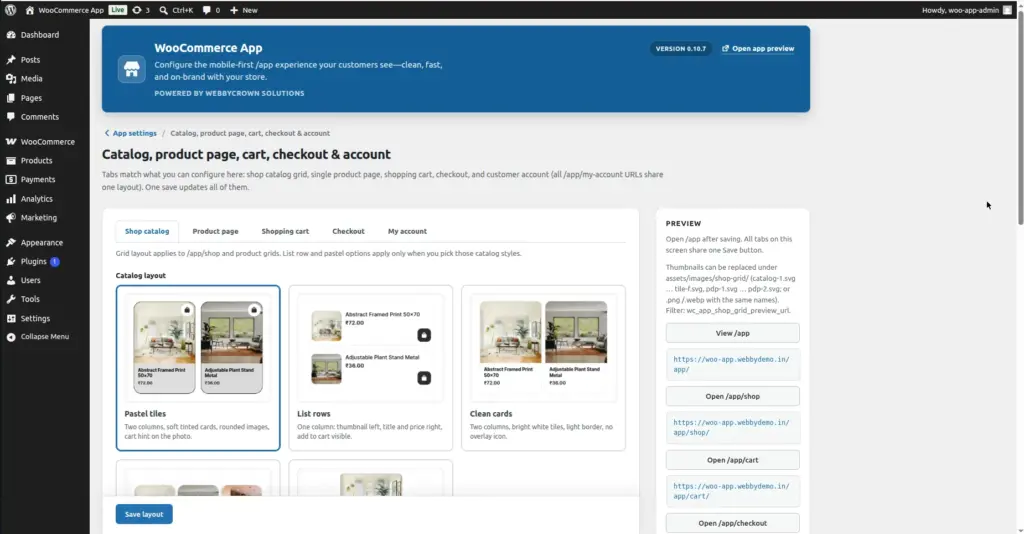
Task: Select the Clean cards catalog layout
Action: coord(543,368)
